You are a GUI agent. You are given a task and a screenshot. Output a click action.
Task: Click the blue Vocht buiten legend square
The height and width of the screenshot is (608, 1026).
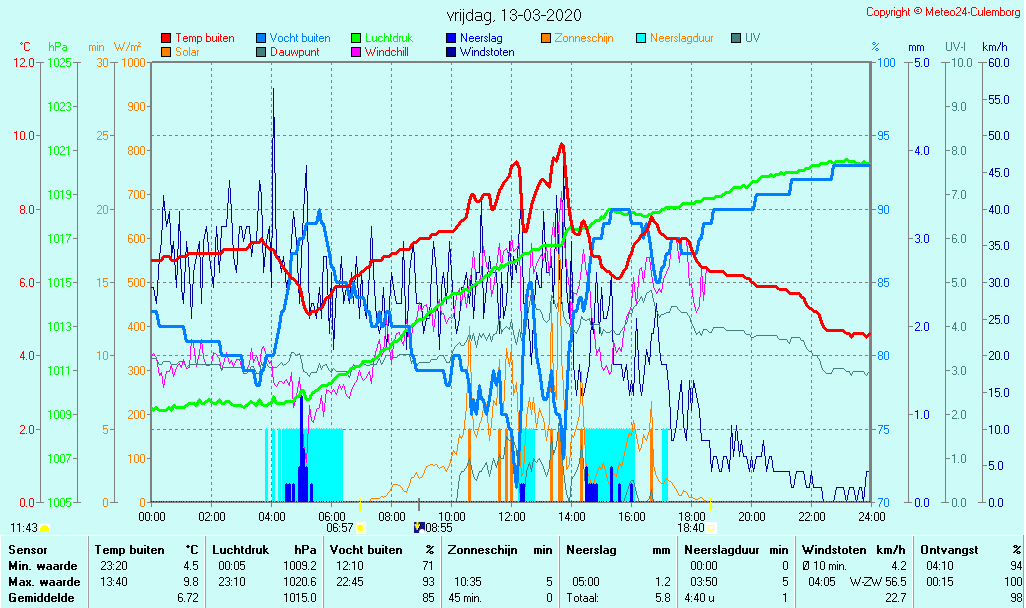pyautogui.click(x=261, y=38)
